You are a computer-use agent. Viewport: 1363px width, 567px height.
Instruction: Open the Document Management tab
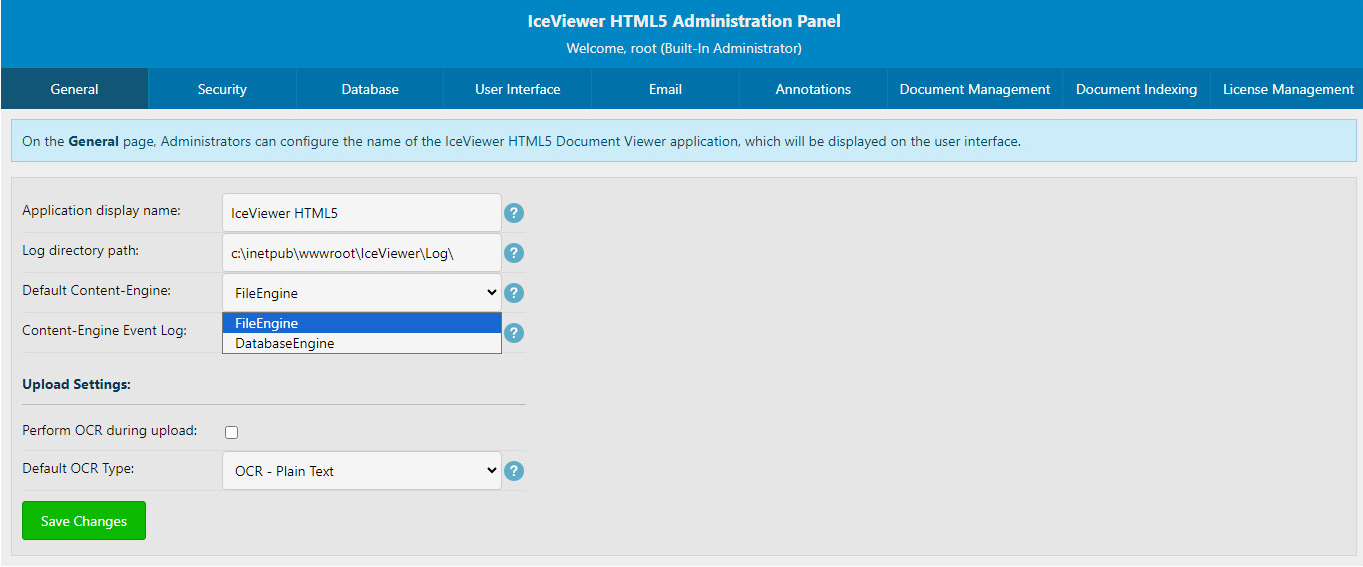(x=974, y=89)
